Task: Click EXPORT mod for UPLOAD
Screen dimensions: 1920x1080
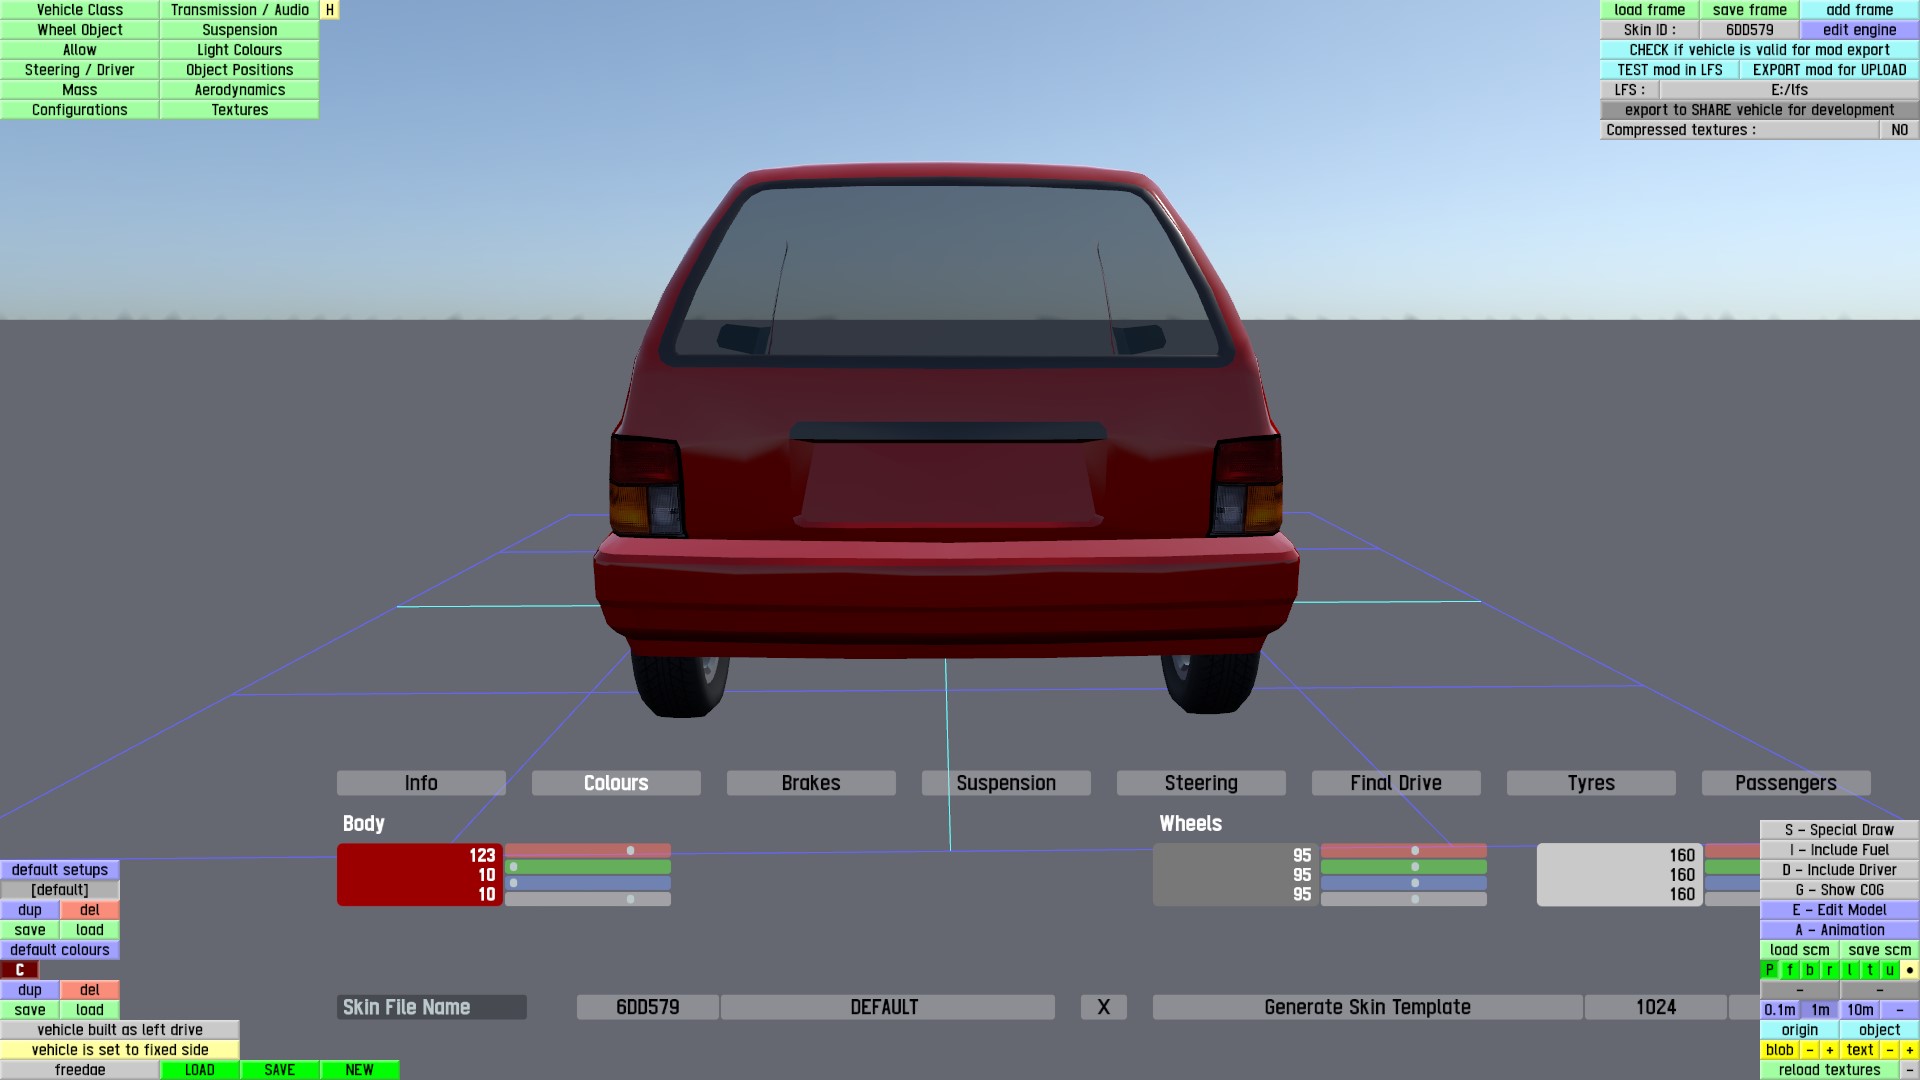Action: (x=1829, y=70)
